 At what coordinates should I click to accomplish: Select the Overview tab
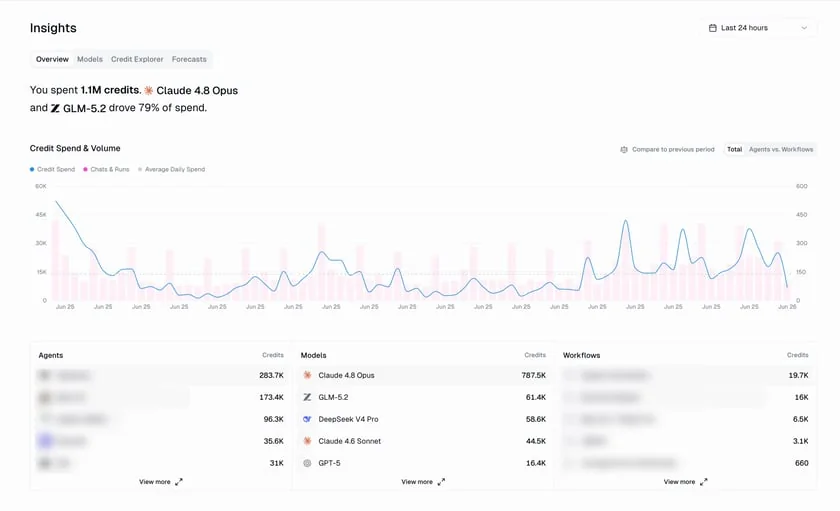[52, 59]
